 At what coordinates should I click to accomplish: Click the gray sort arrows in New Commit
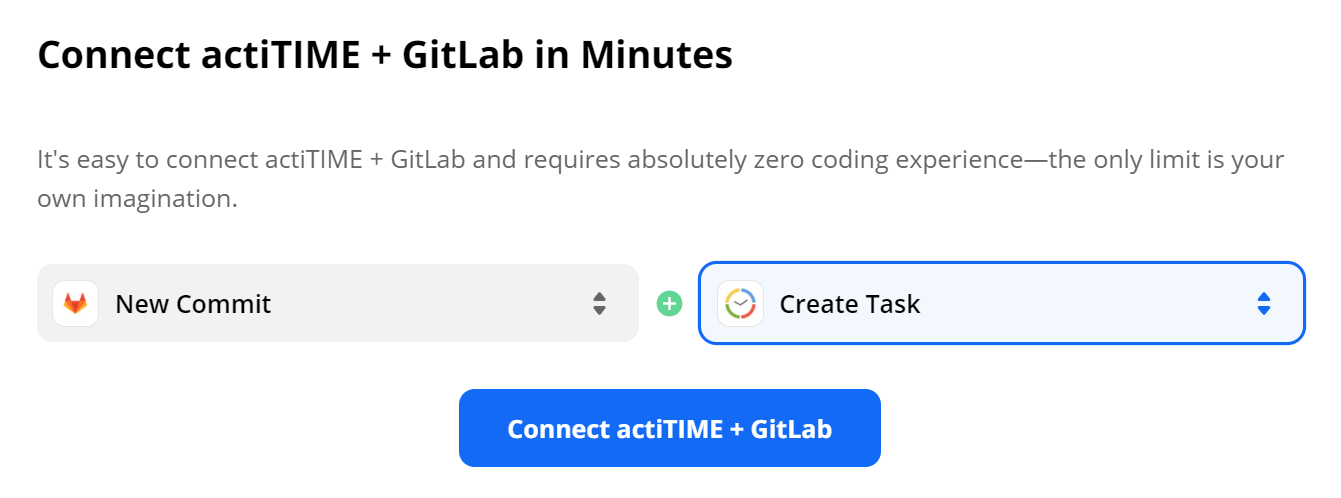click(x=599, y=303)
